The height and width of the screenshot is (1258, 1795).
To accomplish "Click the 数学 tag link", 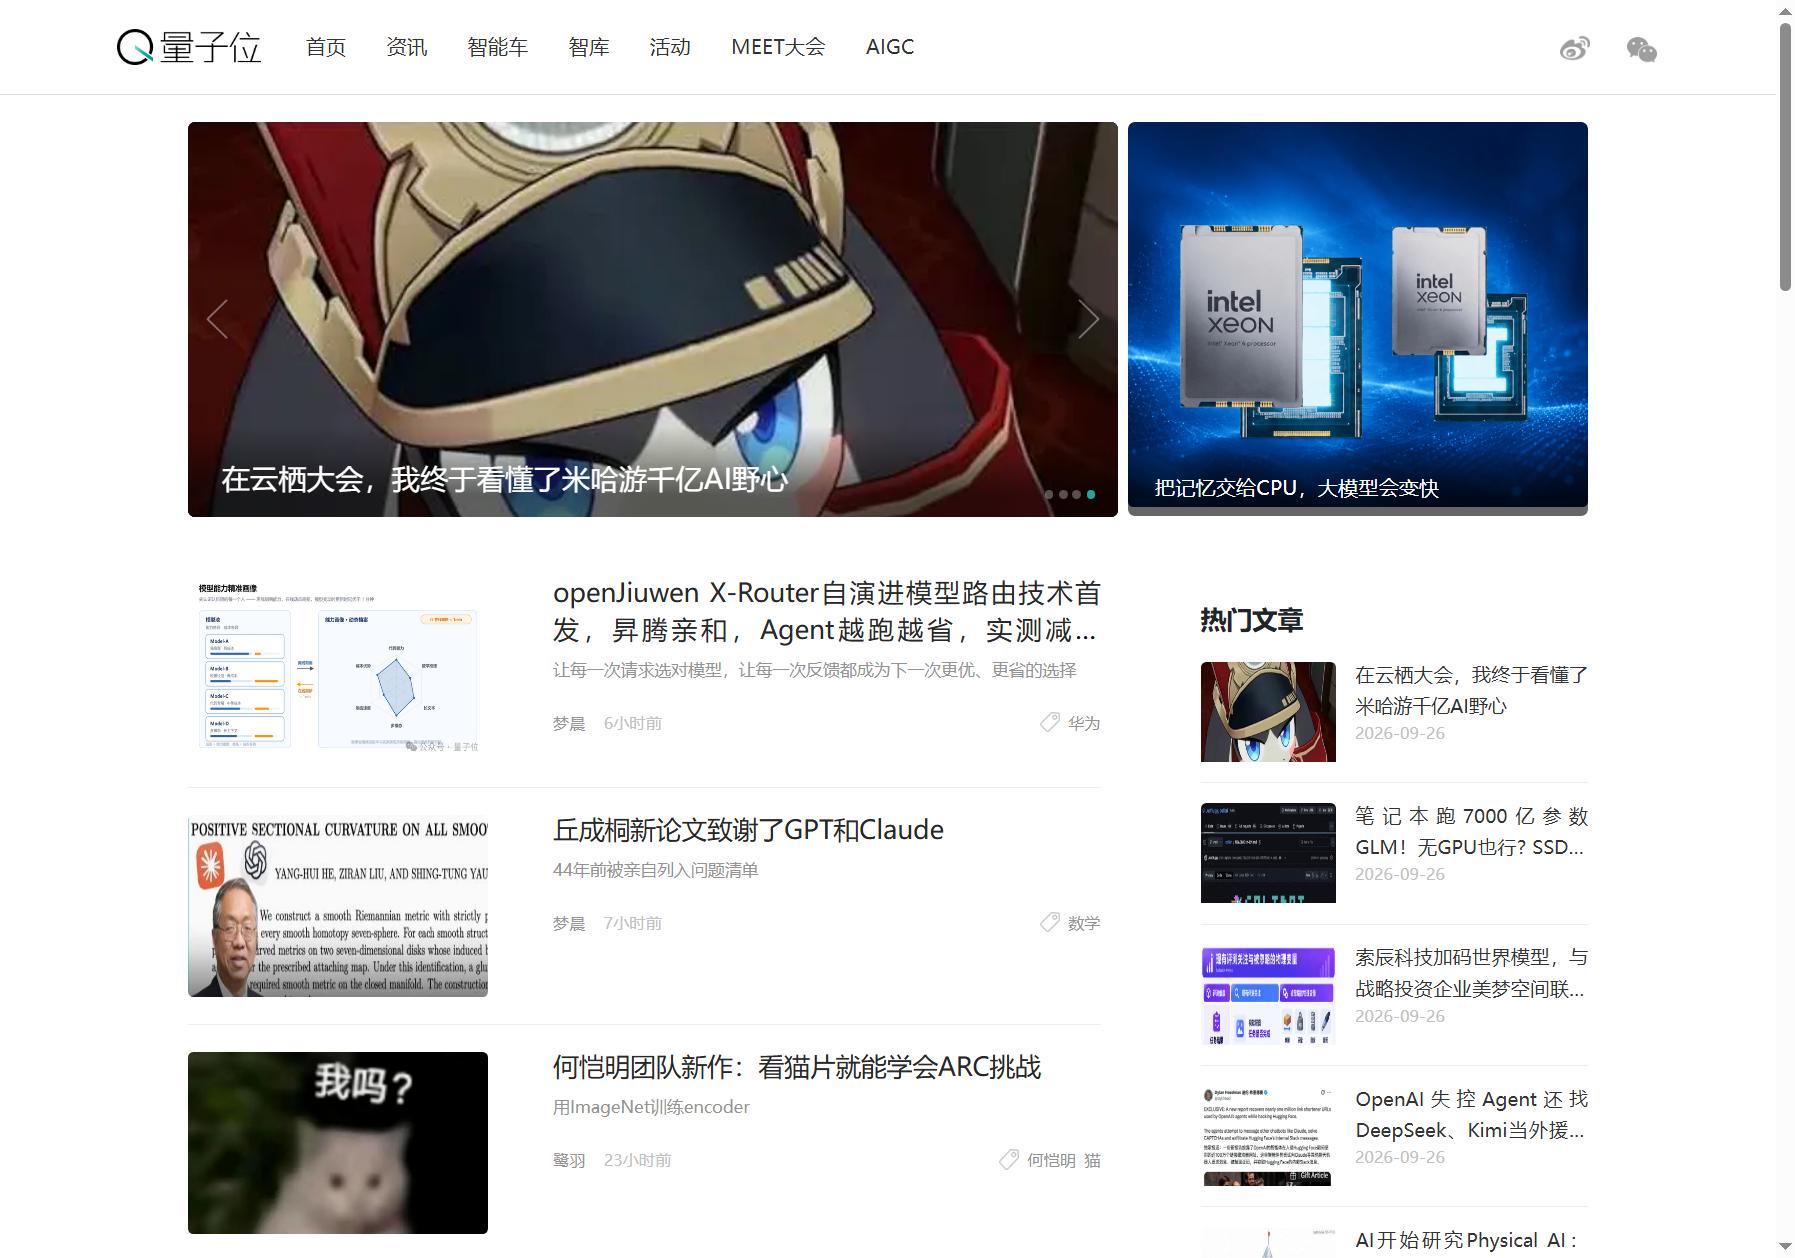I will 1084,923.
